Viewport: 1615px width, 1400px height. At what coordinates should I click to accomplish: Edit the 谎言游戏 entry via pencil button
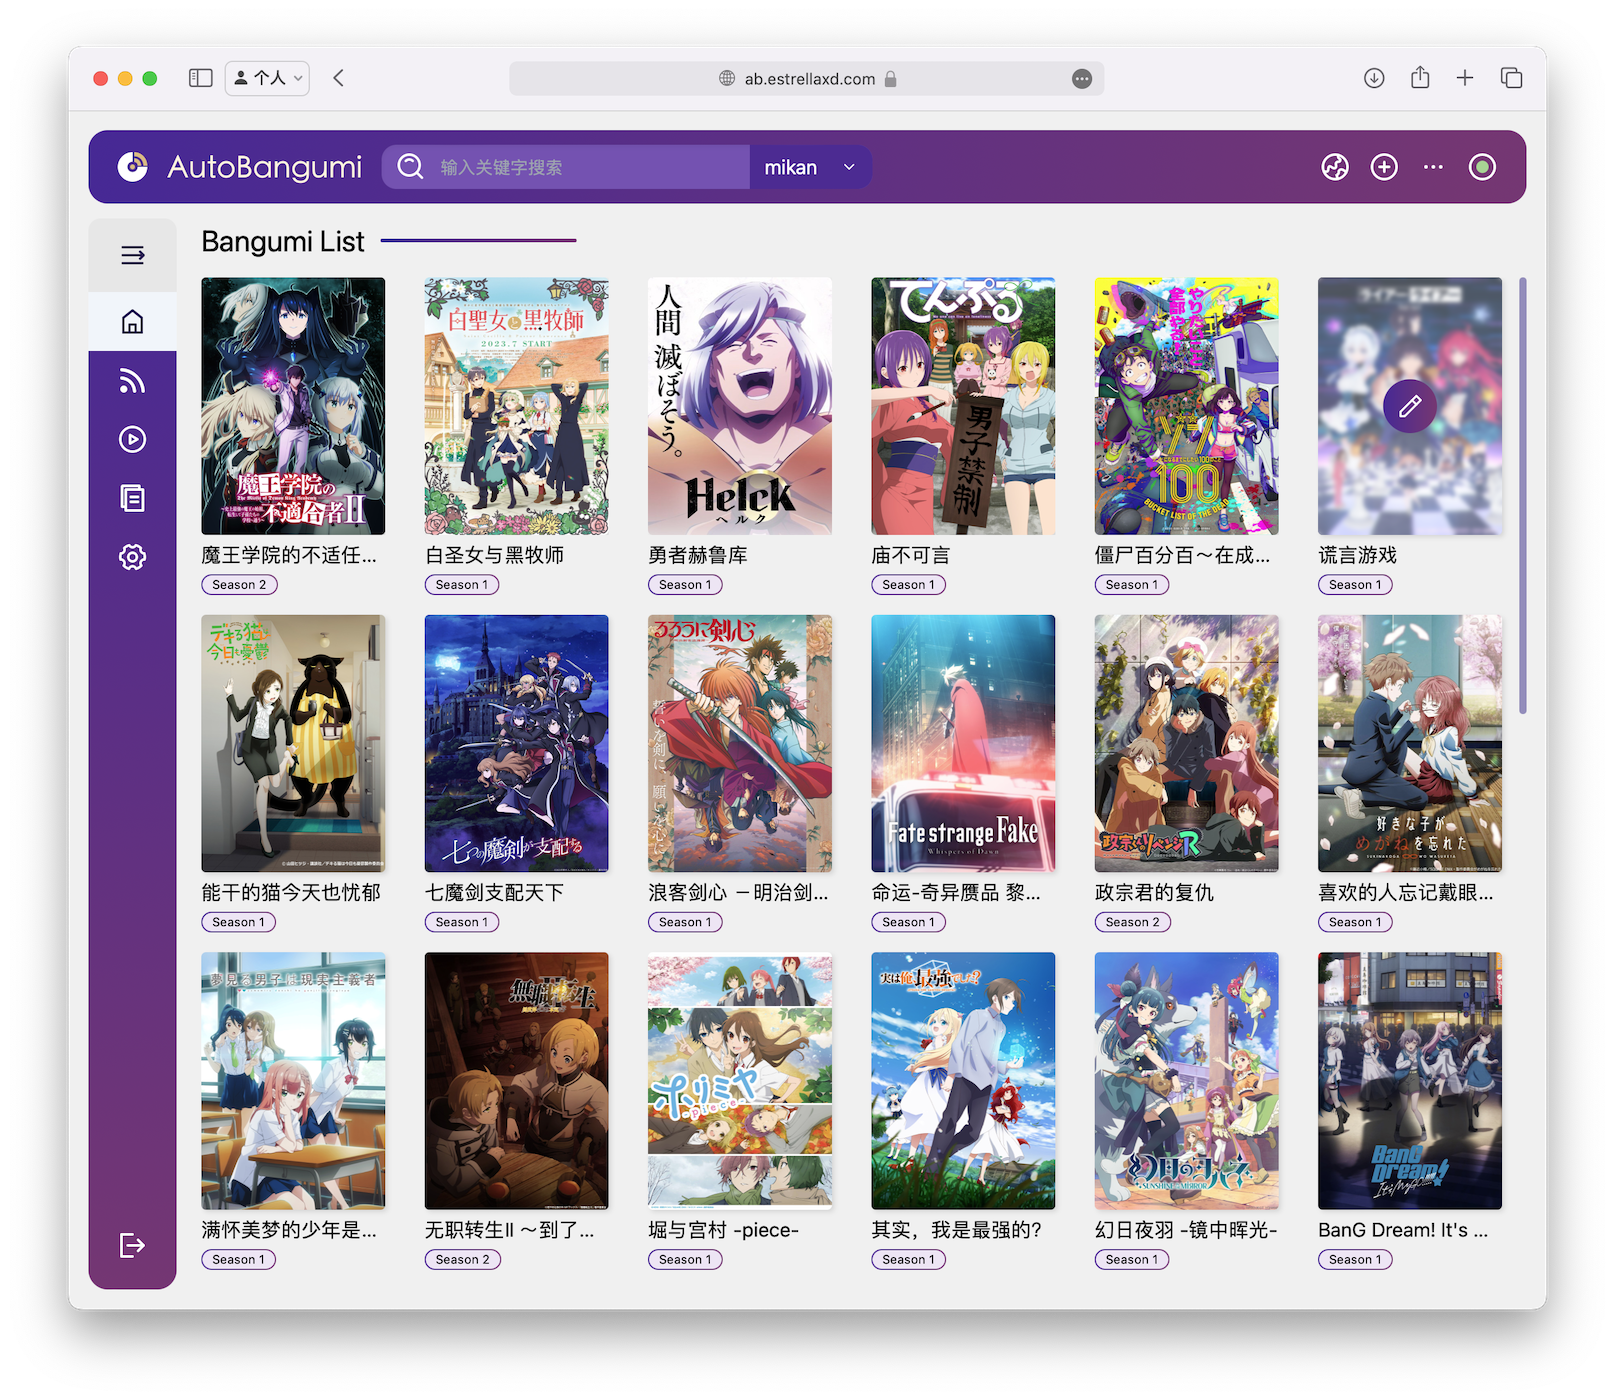pos(1410,405)
